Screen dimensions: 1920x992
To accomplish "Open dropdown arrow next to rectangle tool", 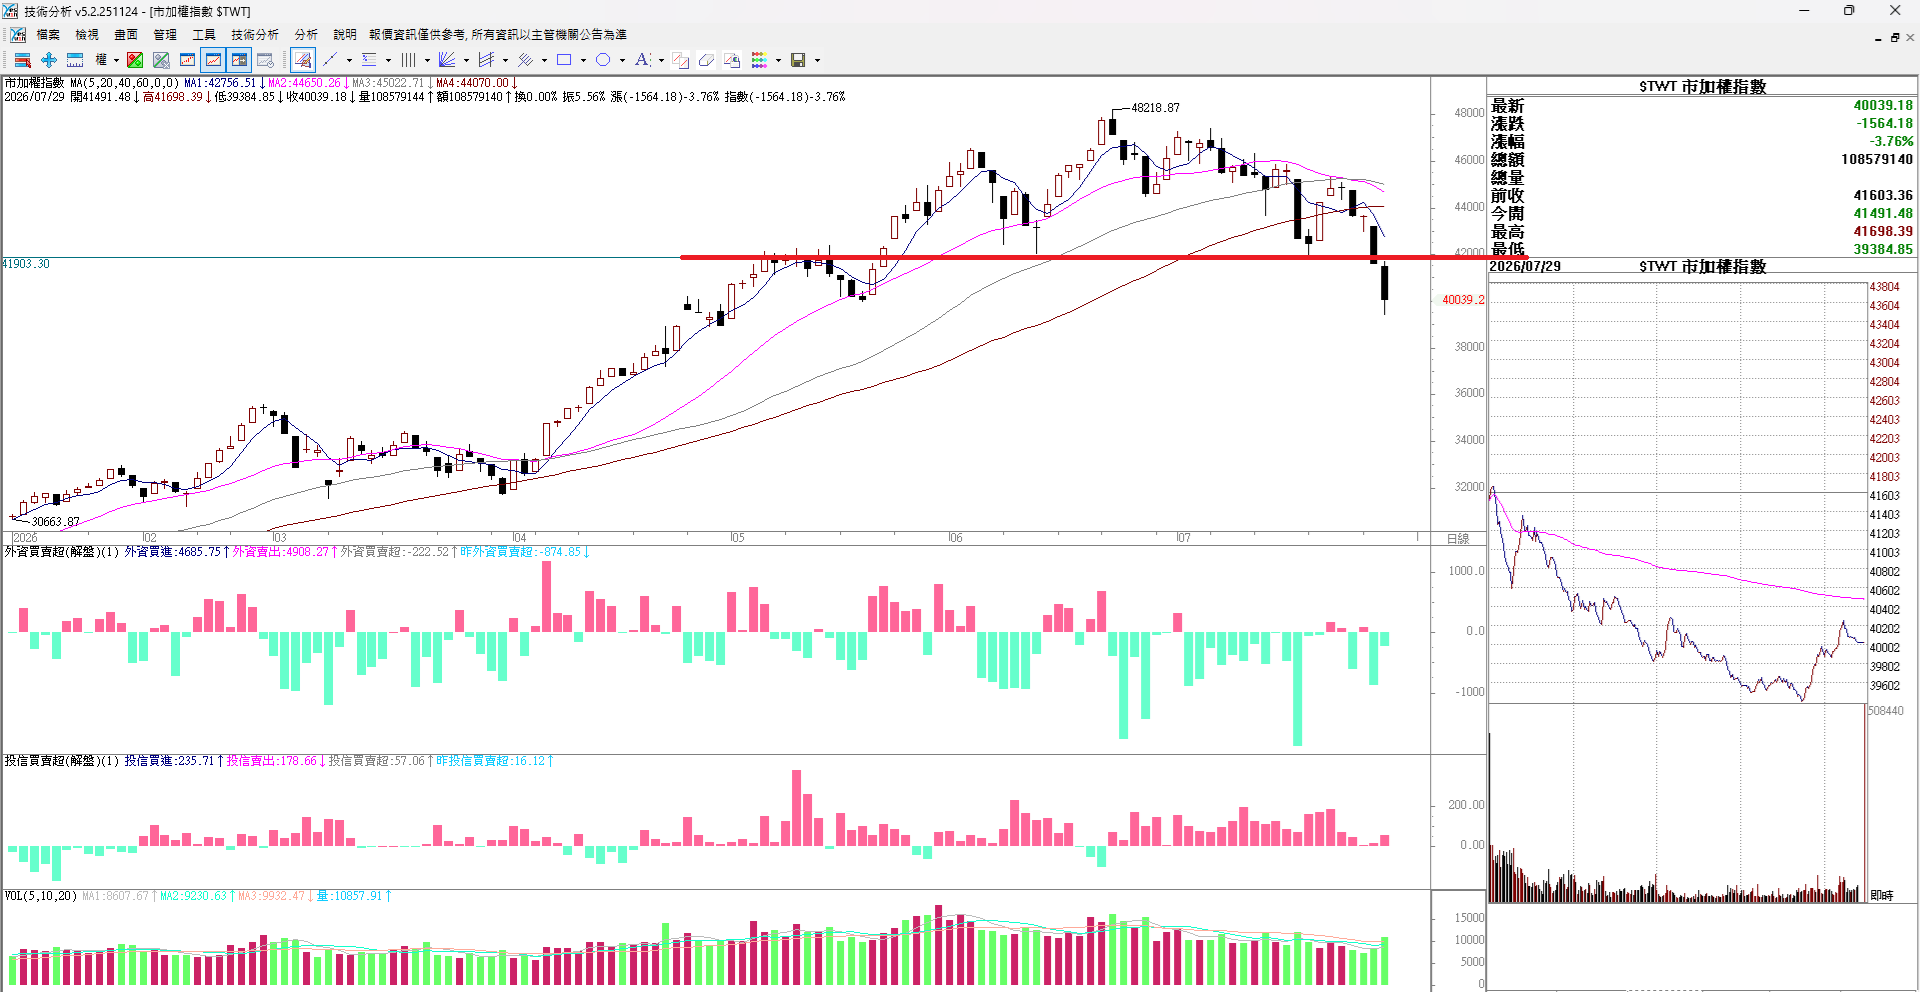I will 583,60.
